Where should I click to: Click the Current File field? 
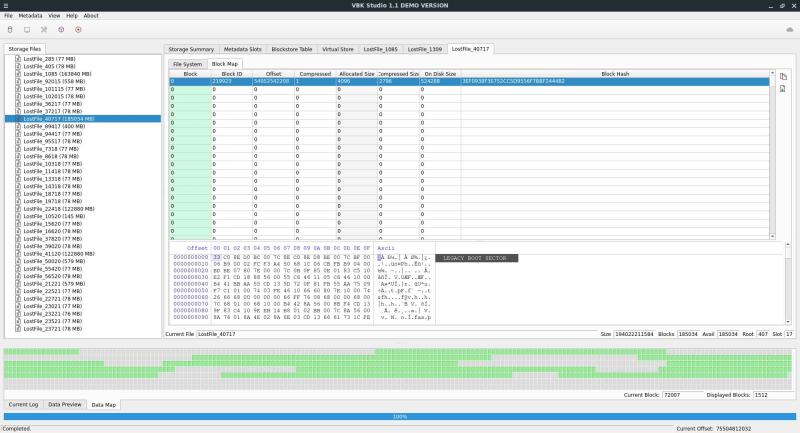coord(397,334)
